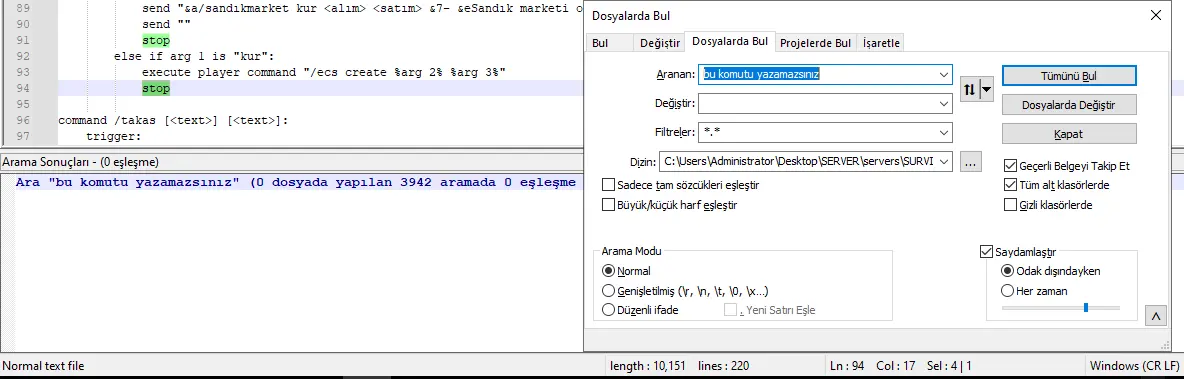The height and width of the screenshot is (379, 1184).
Task: Select the Dosyalarda Bul tab
Action: tap(730, 42)
